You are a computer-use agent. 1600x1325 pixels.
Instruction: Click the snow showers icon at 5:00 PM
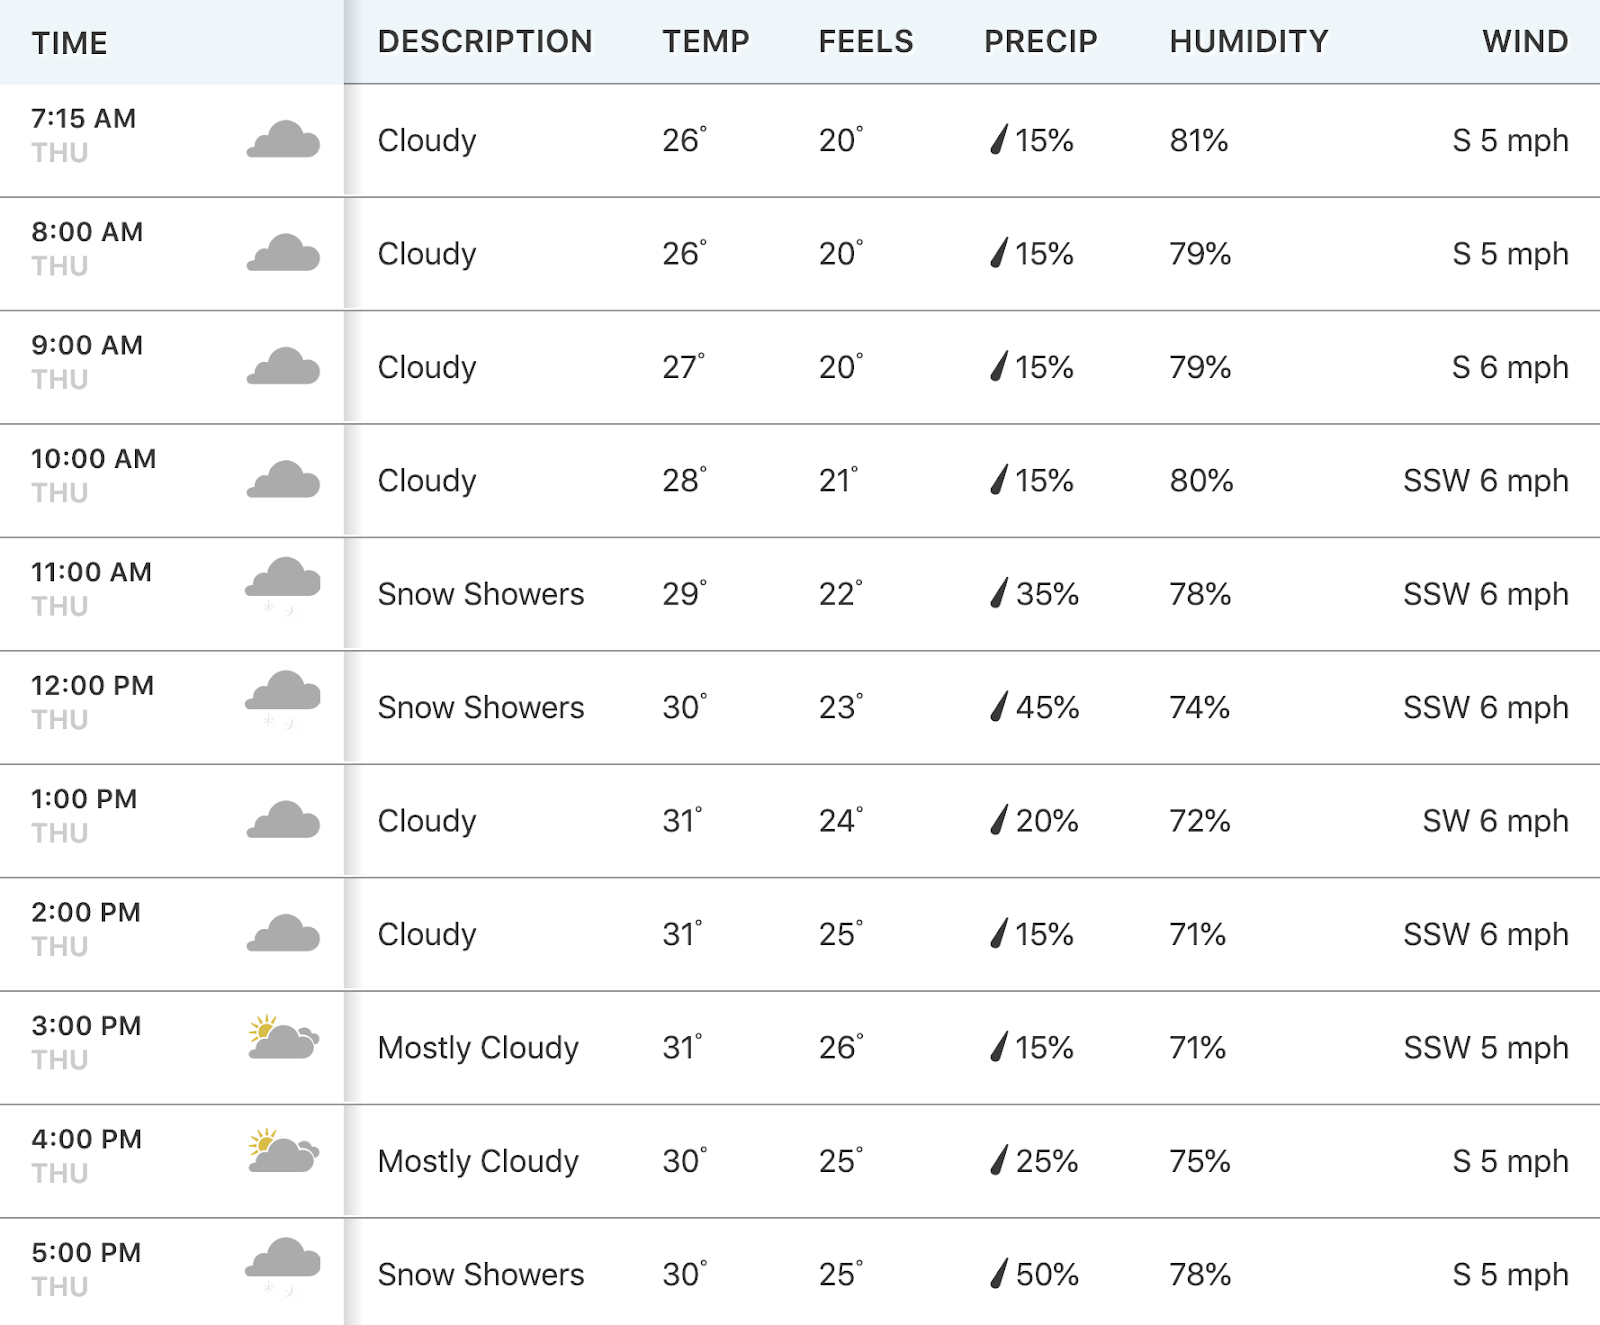[x=283, y=1267]
